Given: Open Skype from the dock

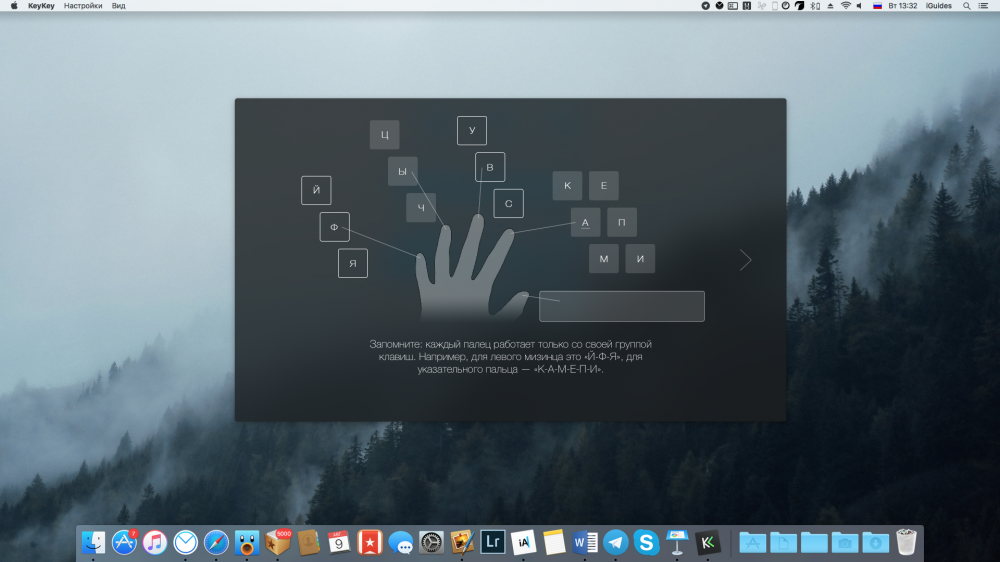Looking at the screenshot, I should 647,542.
